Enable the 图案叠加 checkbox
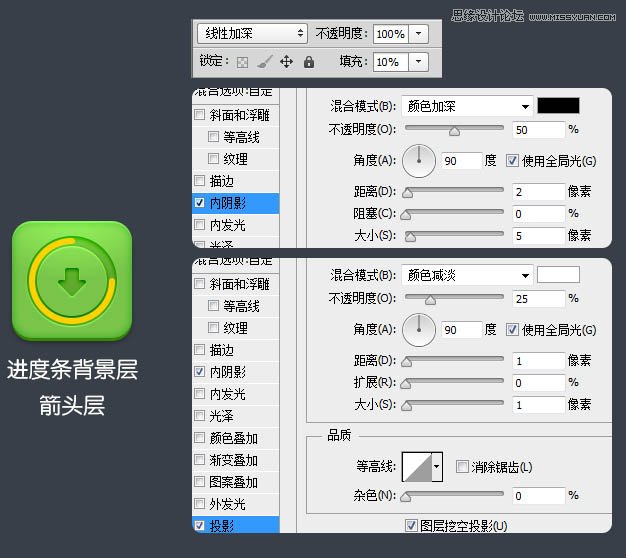This screenshot has height=558, width=626. (200, 481)
